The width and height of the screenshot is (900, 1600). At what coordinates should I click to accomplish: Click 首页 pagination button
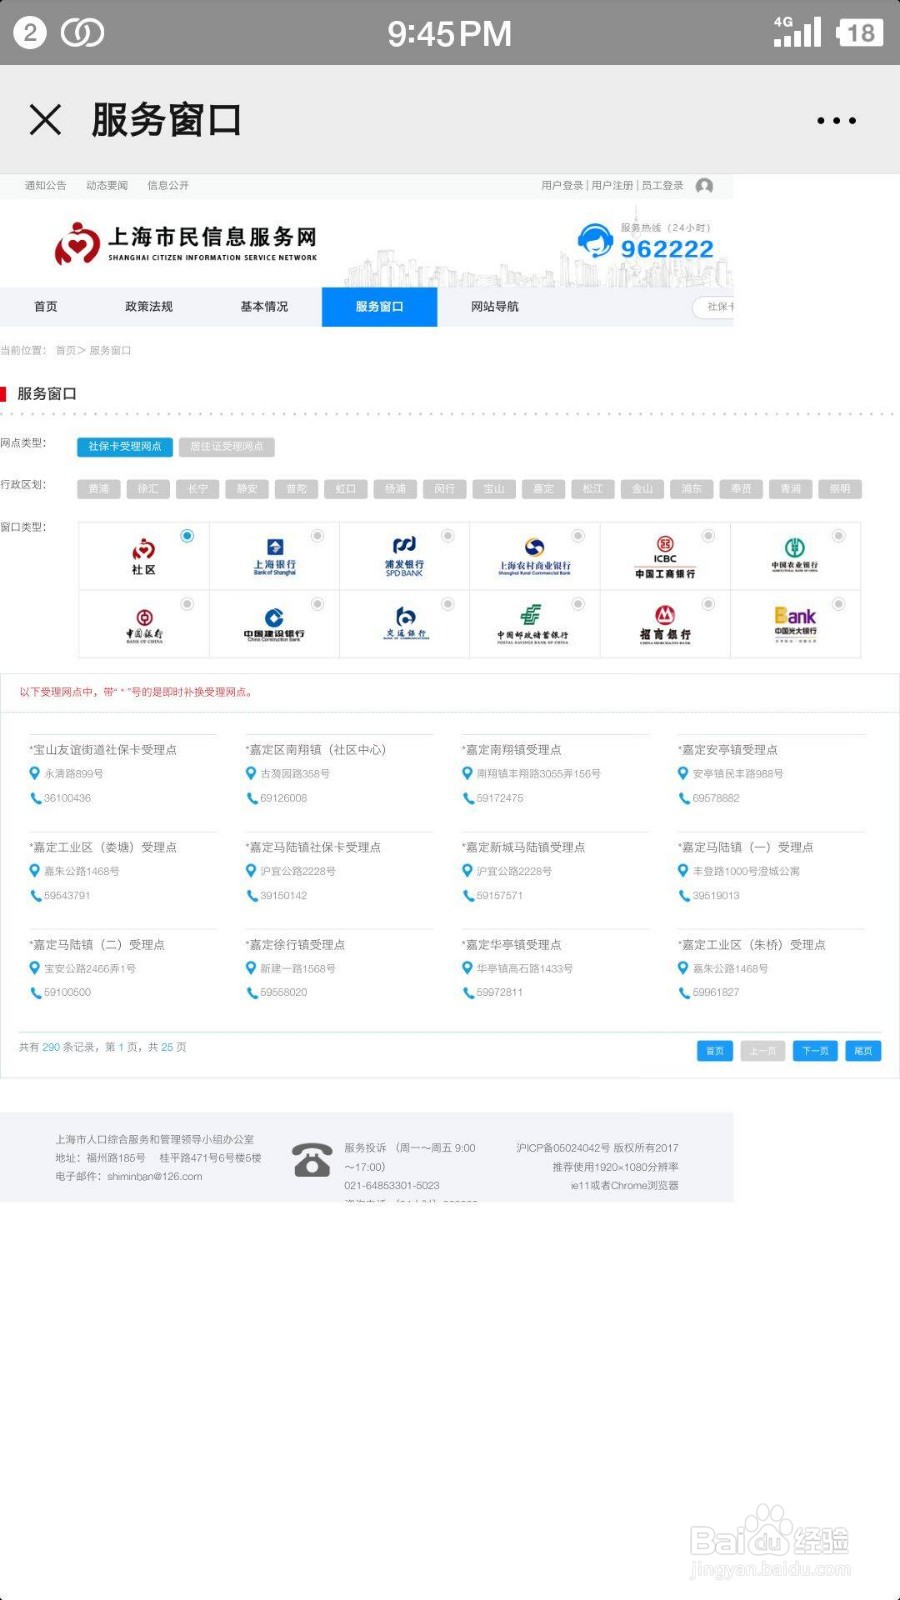coord(715,1051)
